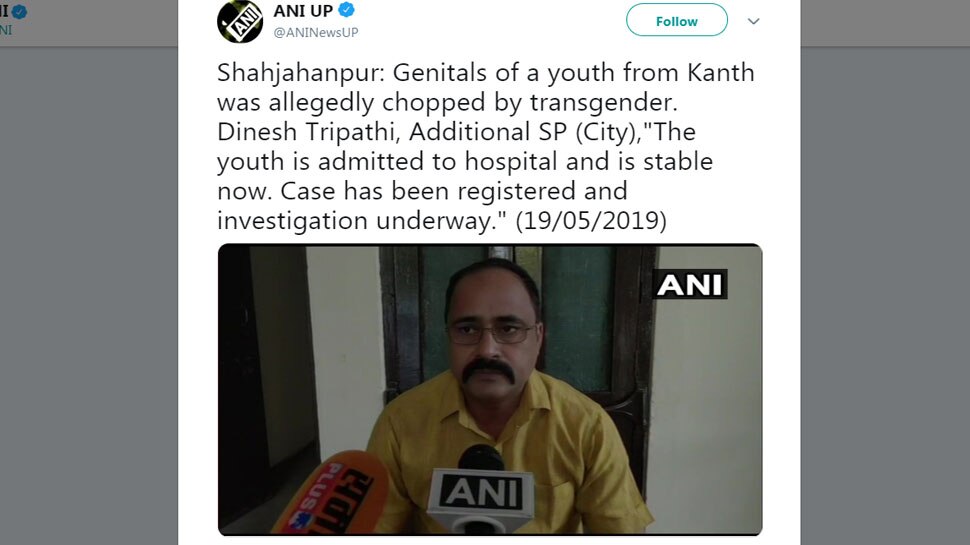Click the ANI logo cube on the microphone
970x545 pixels.
click(x=482, y=492)
